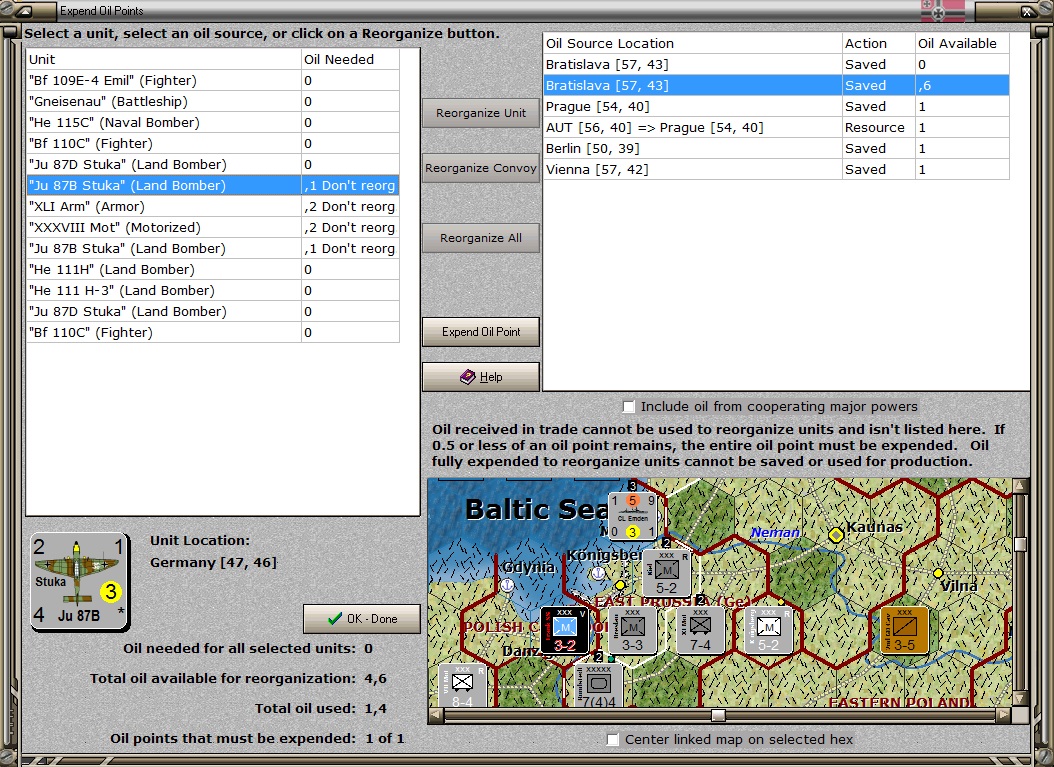Click the 7-4 infantry counter on map
Screen dimensions: 1054x767
tap(700, 630)
